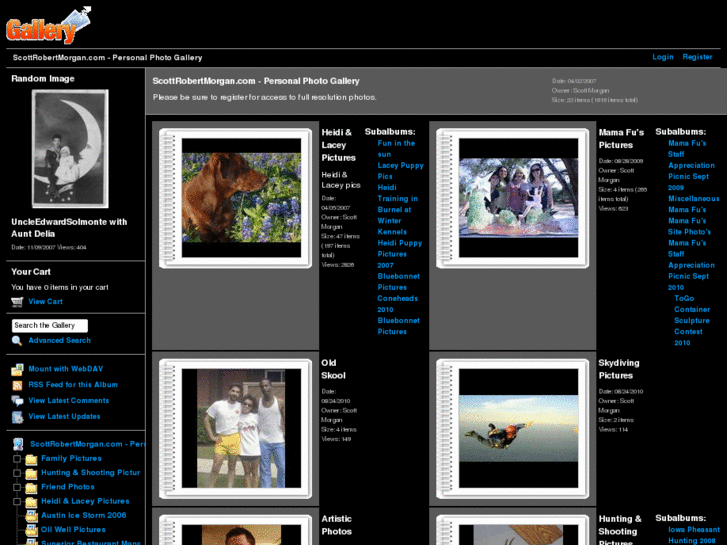Select Hunting & Shooting Pictures tree item

point(90,473)
